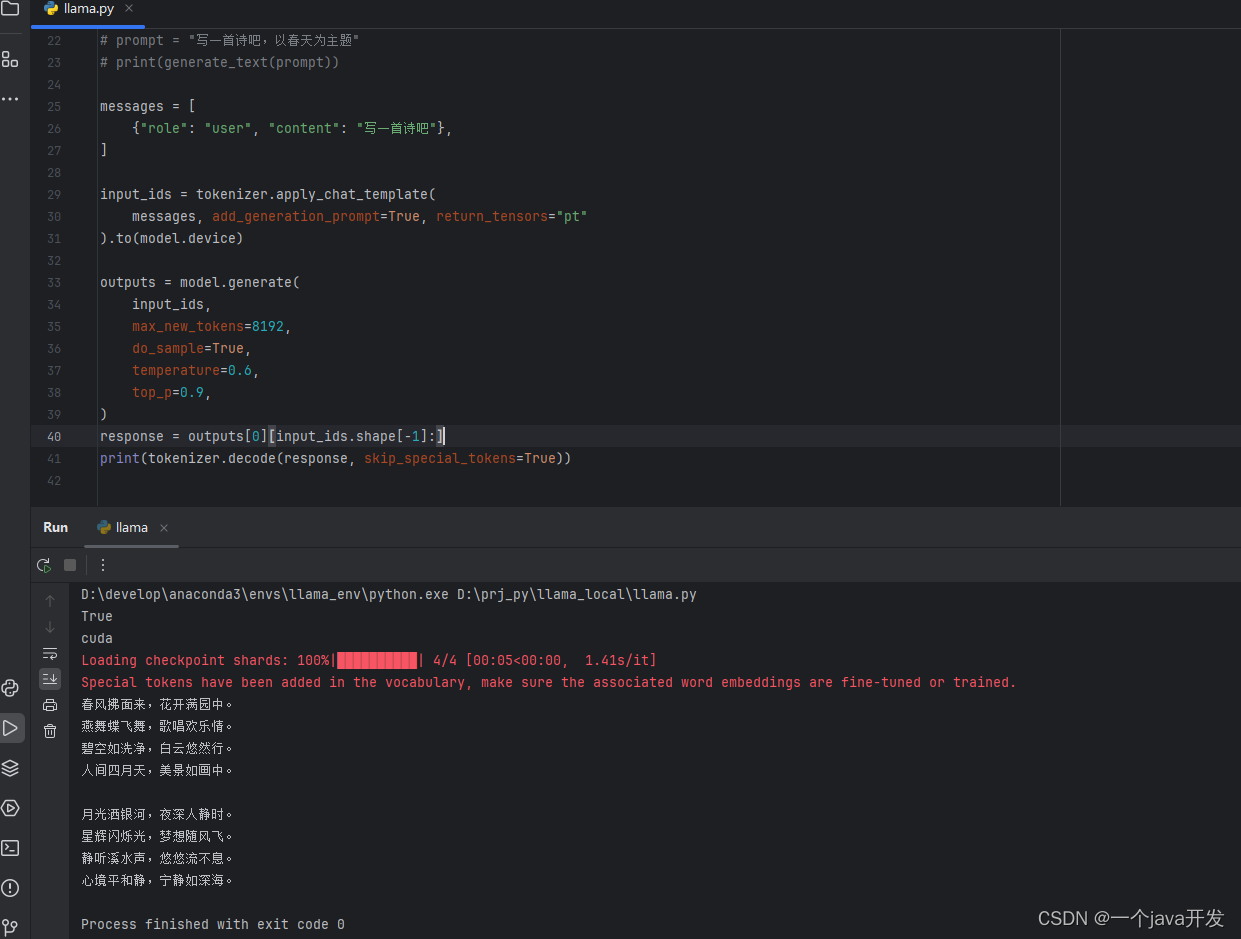Open the Structure tool window icon
1241x939 pixels.
10,60
